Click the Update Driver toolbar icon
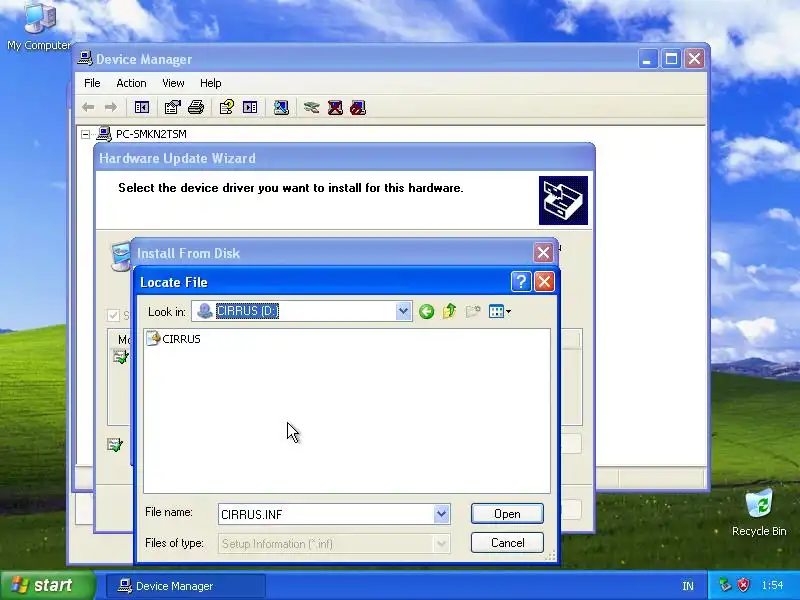 pos(311,107)
